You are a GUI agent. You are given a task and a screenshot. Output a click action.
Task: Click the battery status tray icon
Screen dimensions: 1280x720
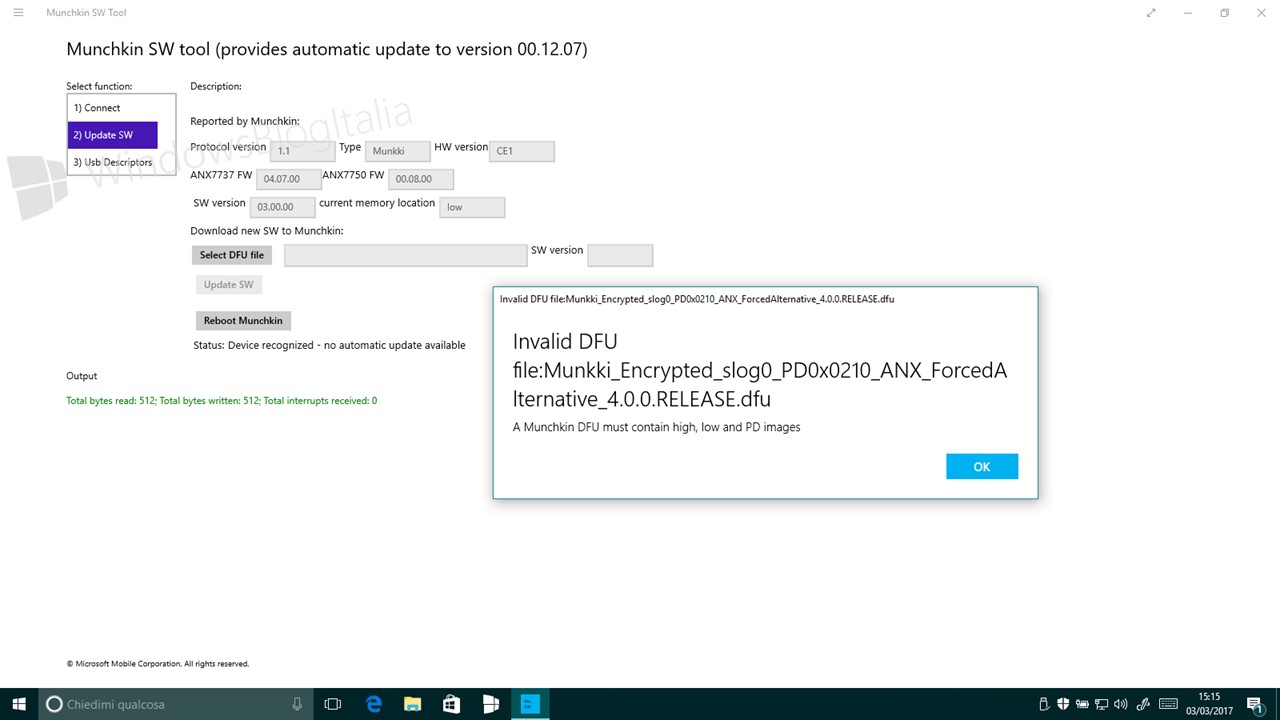click(1082, 704)
